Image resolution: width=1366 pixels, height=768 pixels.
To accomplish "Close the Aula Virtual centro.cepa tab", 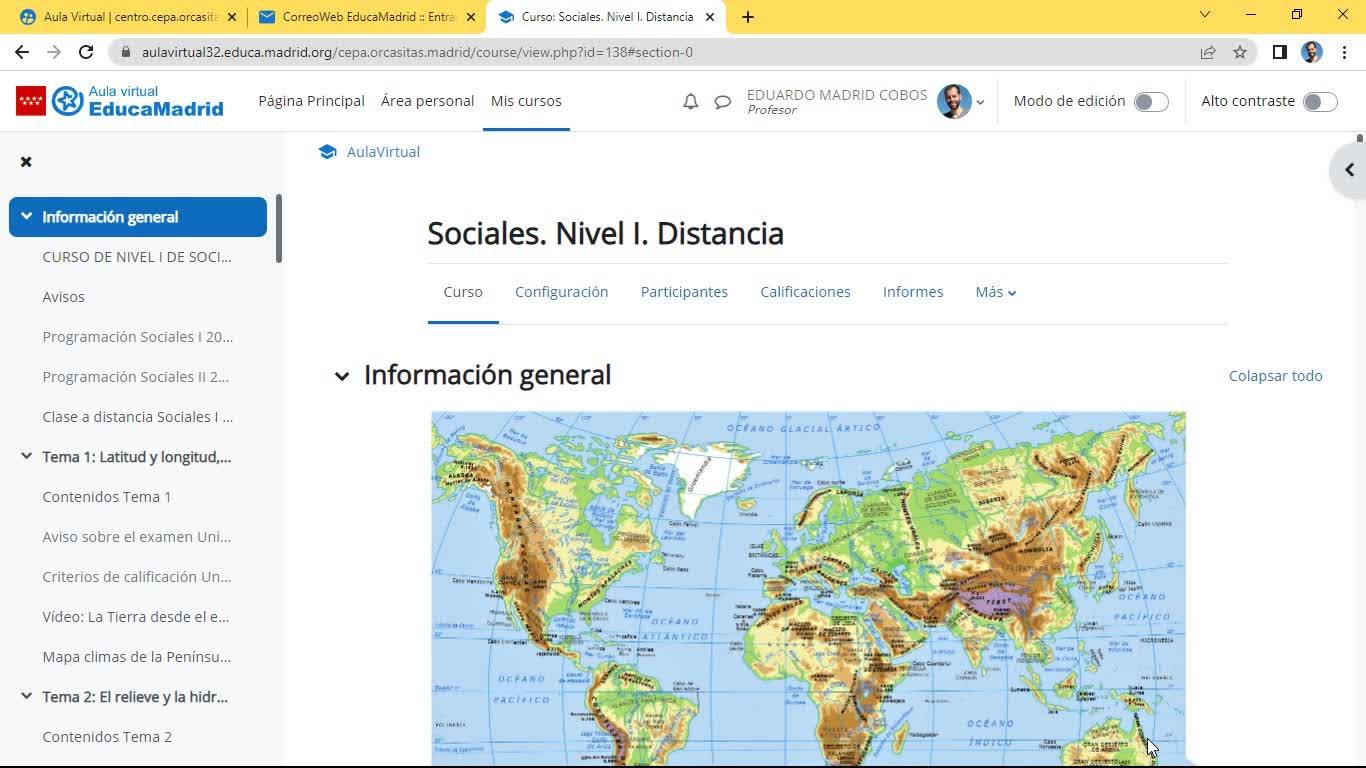I will (232, 17).
